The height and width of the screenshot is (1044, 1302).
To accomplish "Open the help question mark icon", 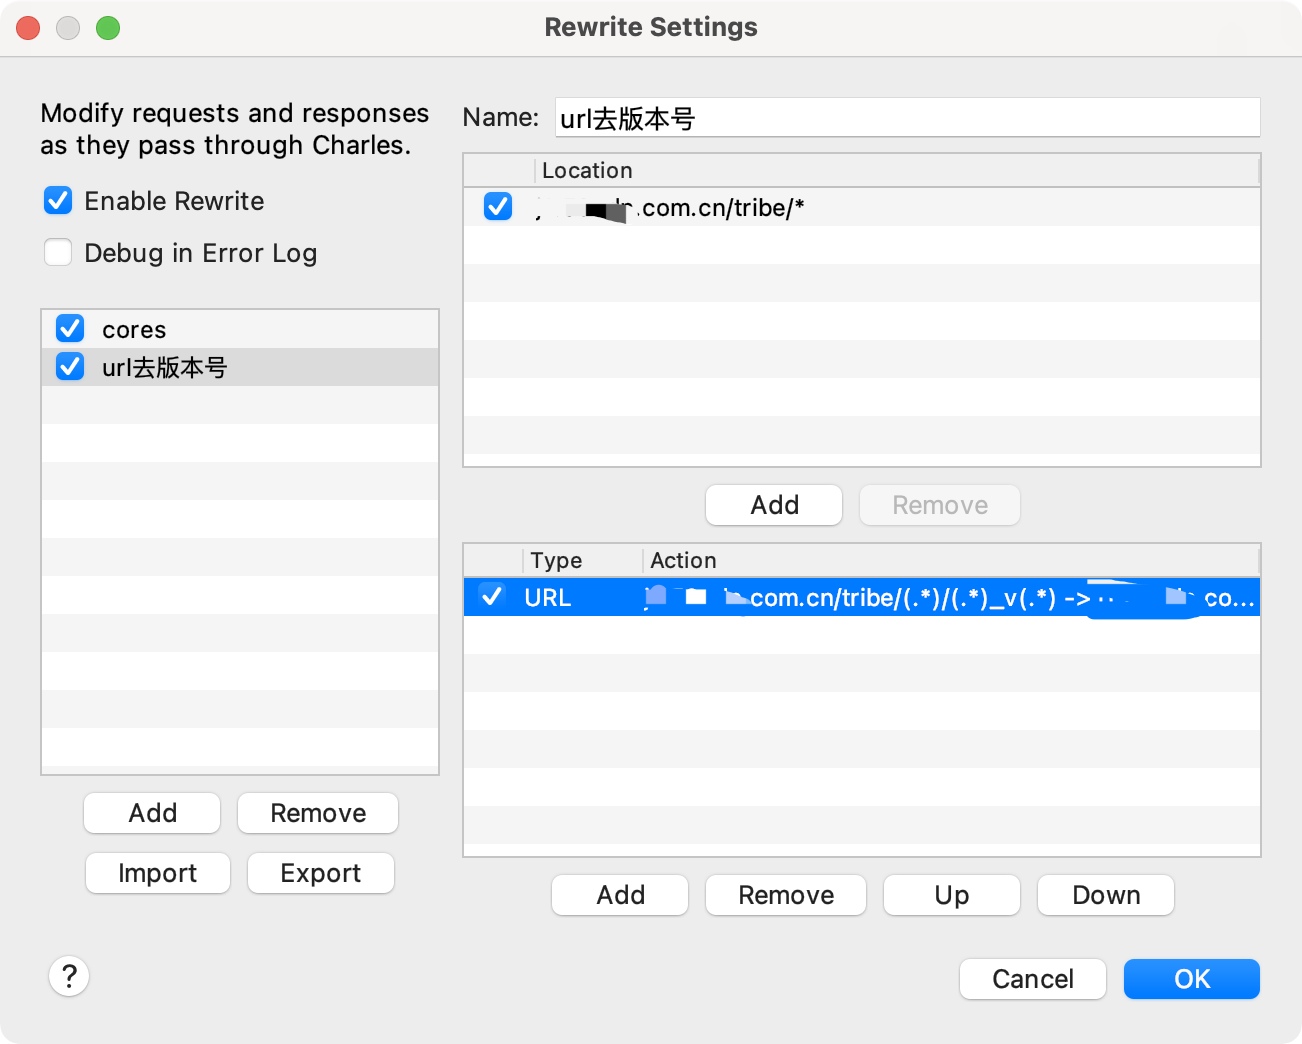I will pos(69,976).
